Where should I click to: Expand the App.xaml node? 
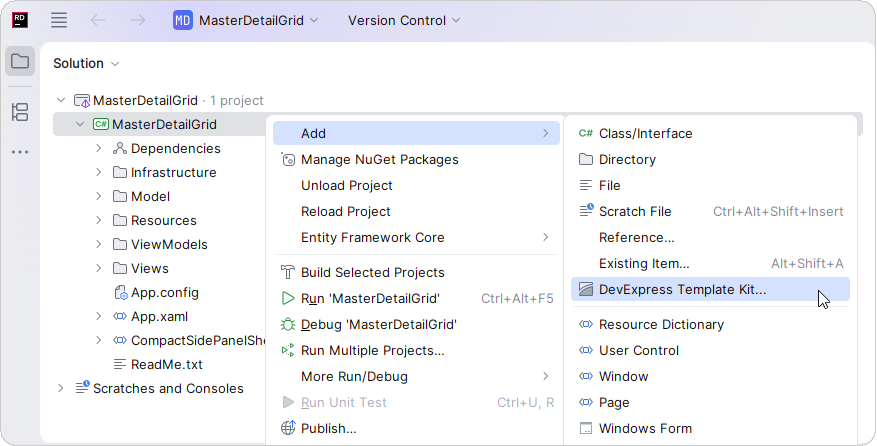(98, 317)
